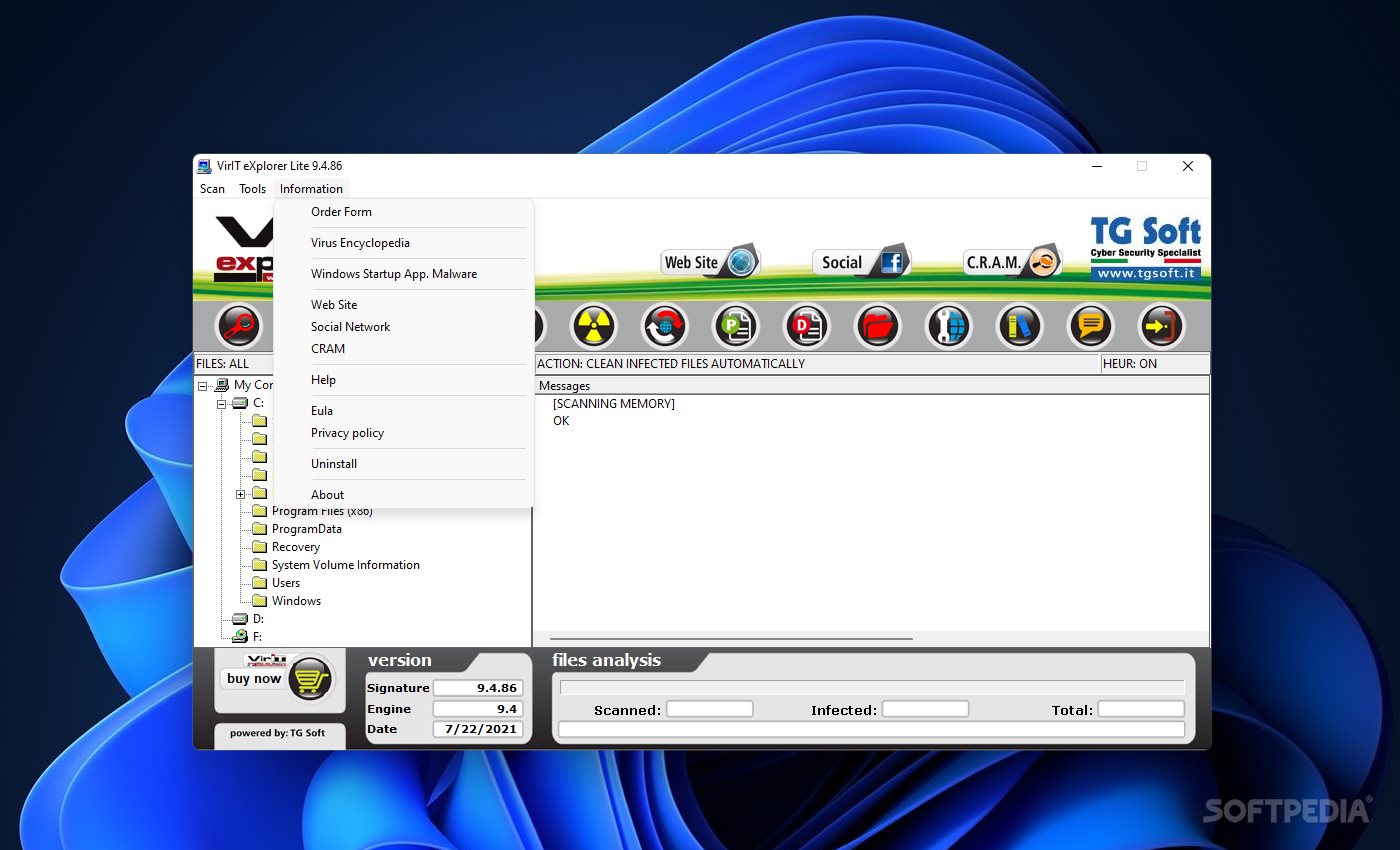Click the red folder toolbar icon
The width and height of the screenshot is (1400, 850).
(878, 326)
